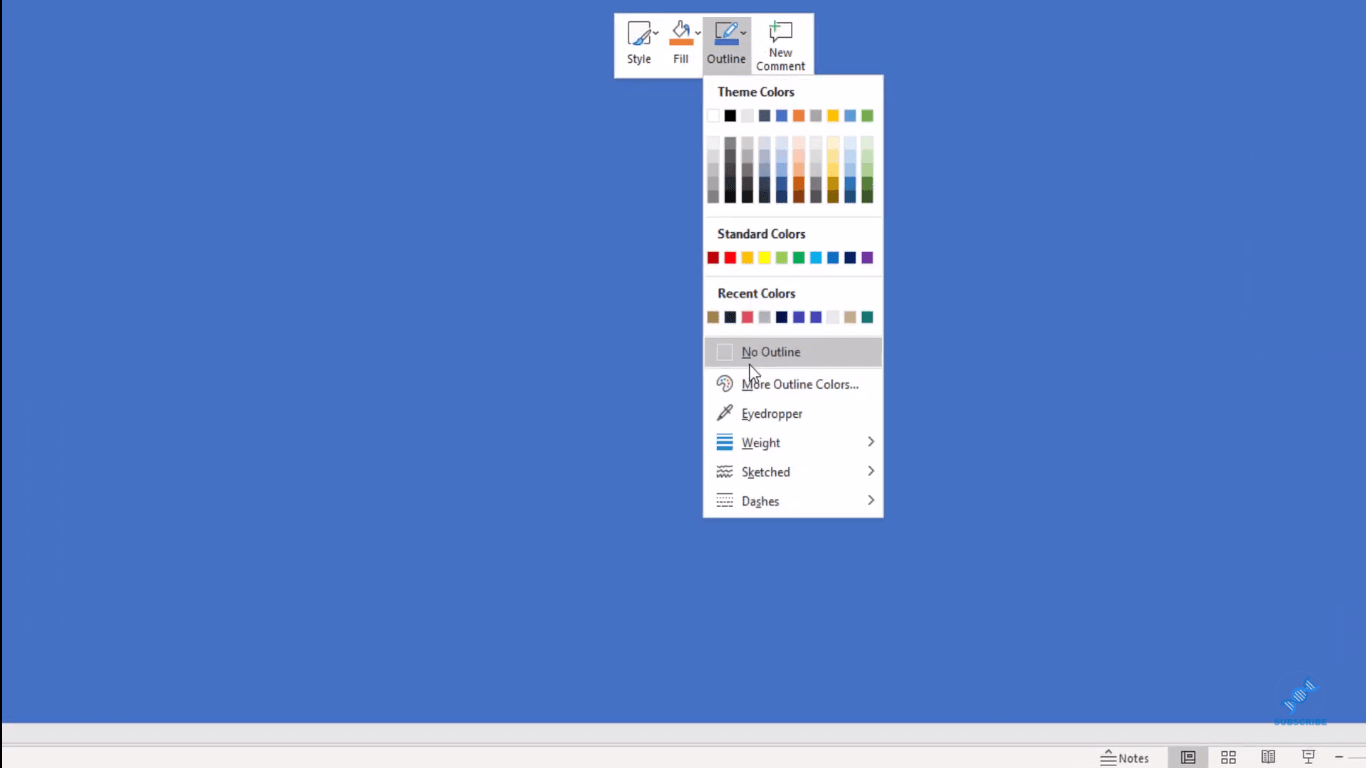
Task: Add a New Comment from the mini toolbar
Action: [x=781, y=45]
